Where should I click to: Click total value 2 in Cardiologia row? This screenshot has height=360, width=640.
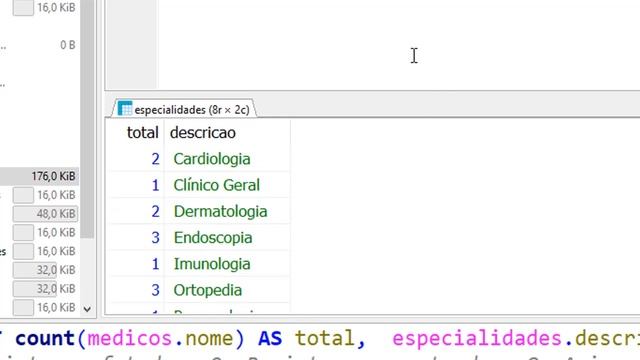click(x=156, y=159)
